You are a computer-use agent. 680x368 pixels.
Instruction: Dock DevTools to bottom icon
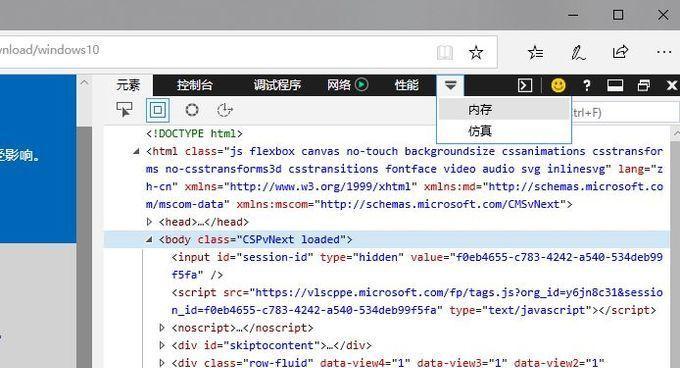pos(615,85)
